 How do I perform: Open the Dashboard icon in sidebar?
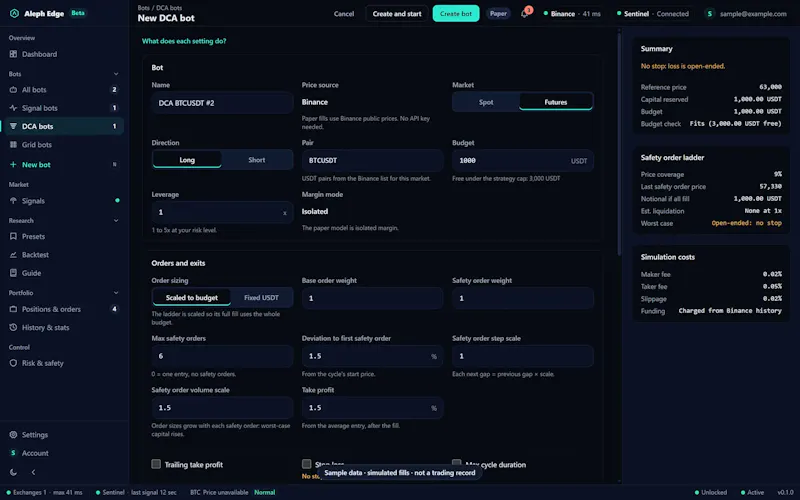[13, 54]
